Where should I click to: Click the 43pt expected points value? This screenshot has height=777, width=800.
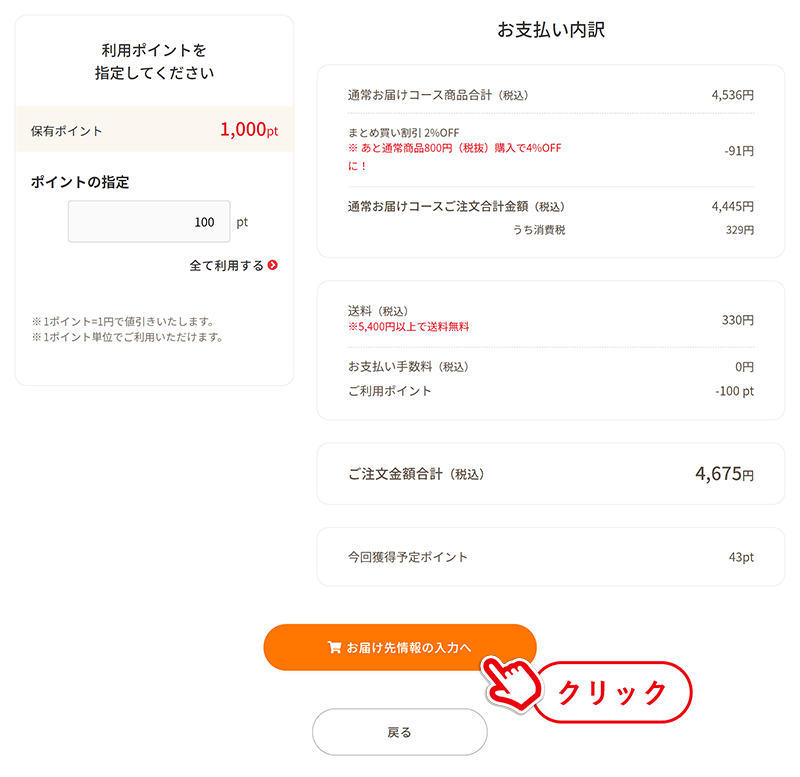pos(741,557)
